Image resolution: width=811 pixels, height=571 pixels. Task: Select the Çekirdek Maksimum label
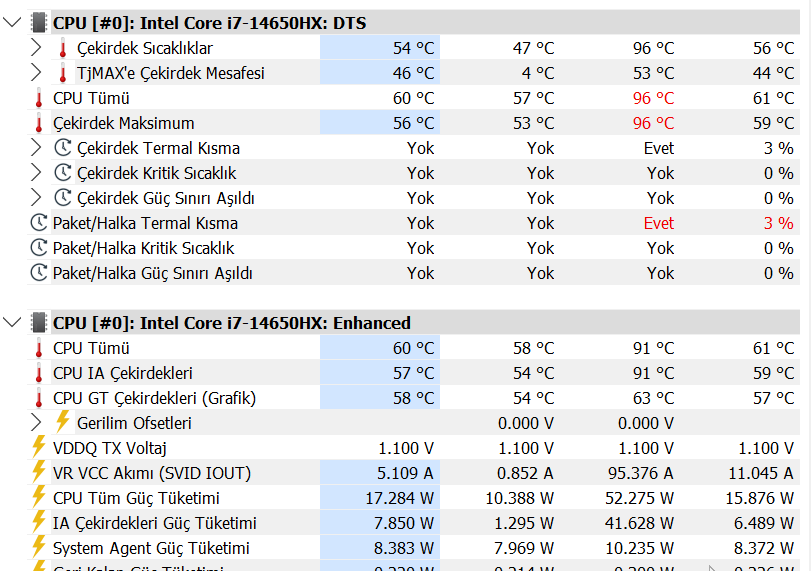coord(124,123)
